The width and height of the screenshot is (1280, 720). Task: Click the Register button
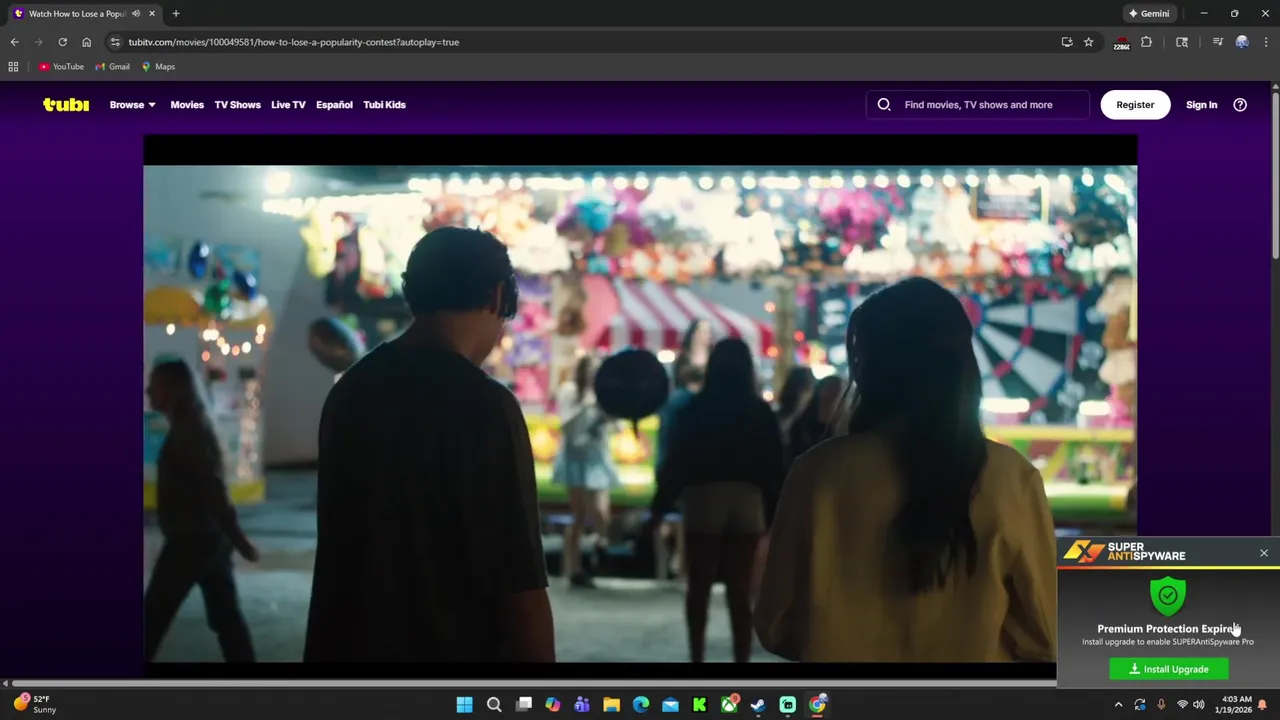tap(1135, 104)
